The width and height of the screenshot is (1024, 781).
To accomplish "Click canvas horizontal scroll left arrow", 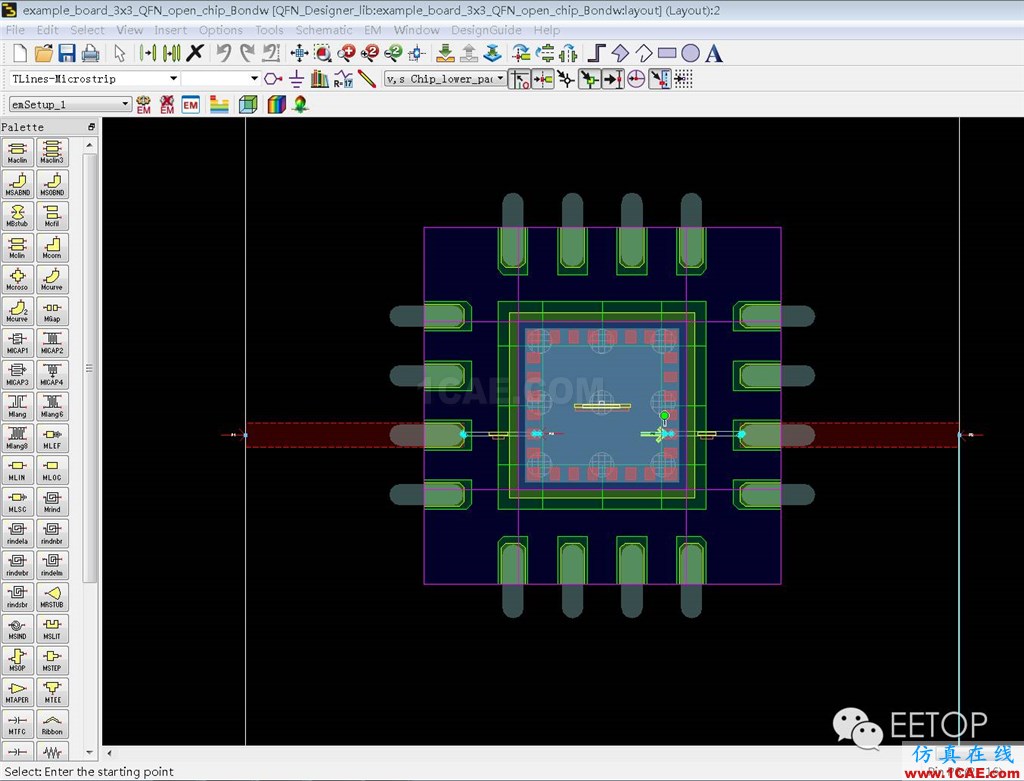I will (109, 753).
